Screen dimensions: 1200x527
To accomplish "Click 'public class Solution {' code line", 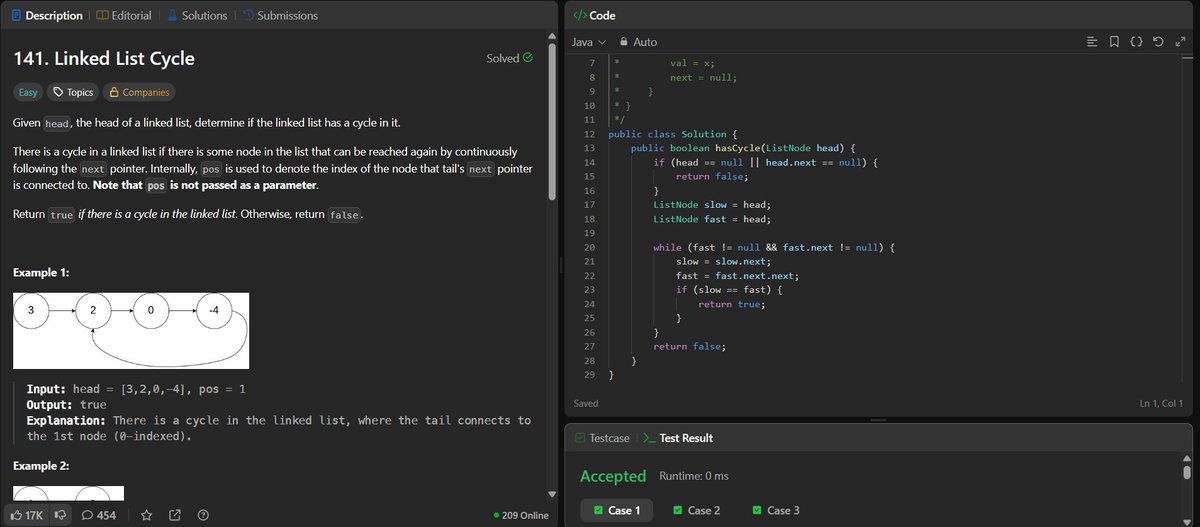I will pyautogui.click(x=673, y=134).
